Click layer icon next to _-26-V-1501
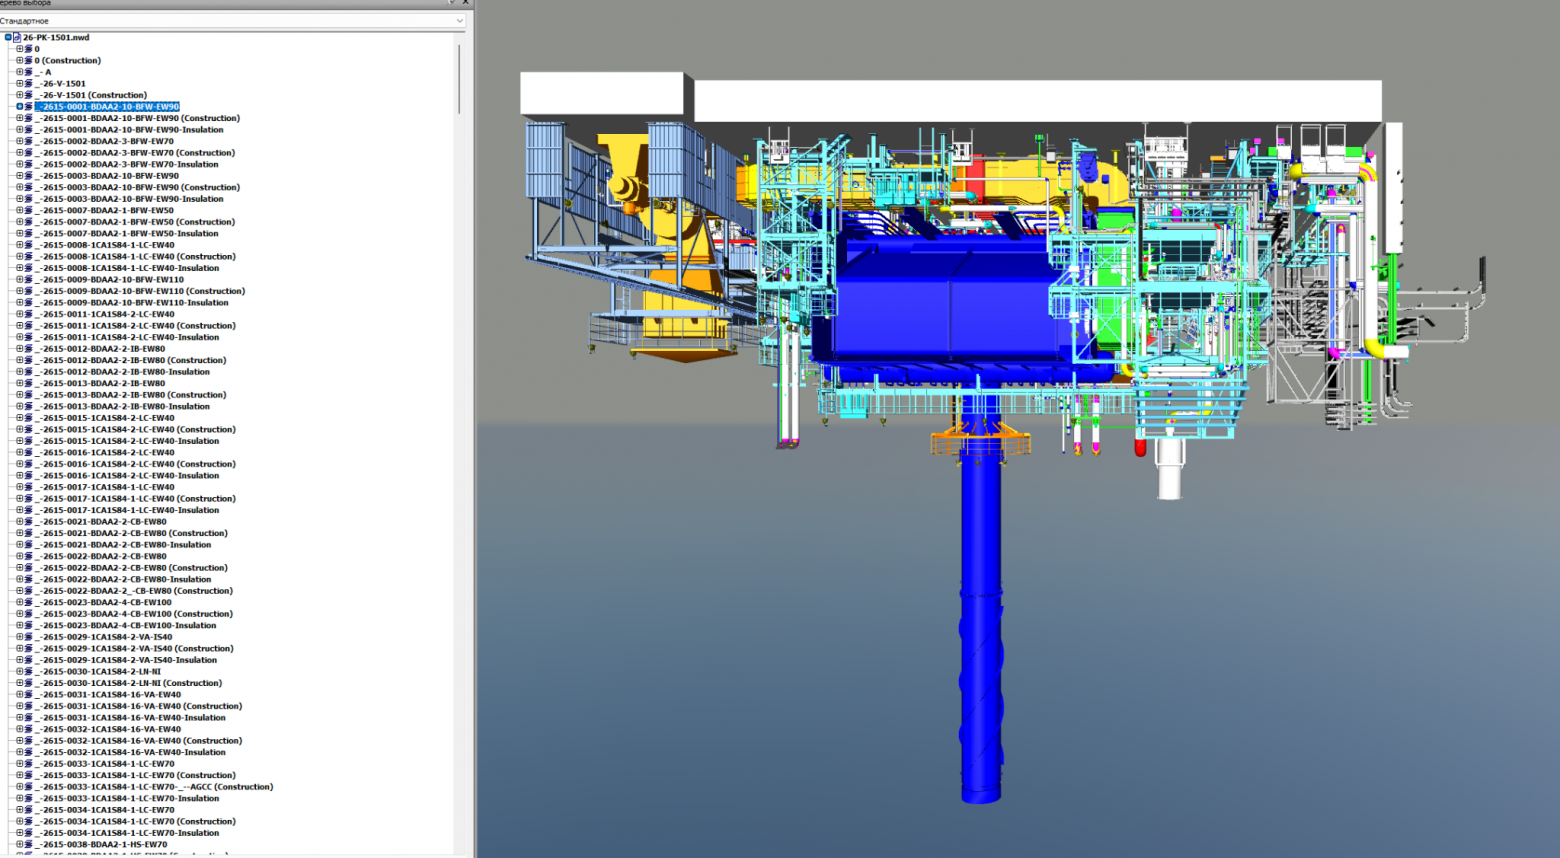1560x858 pixels. coord(29,83)
